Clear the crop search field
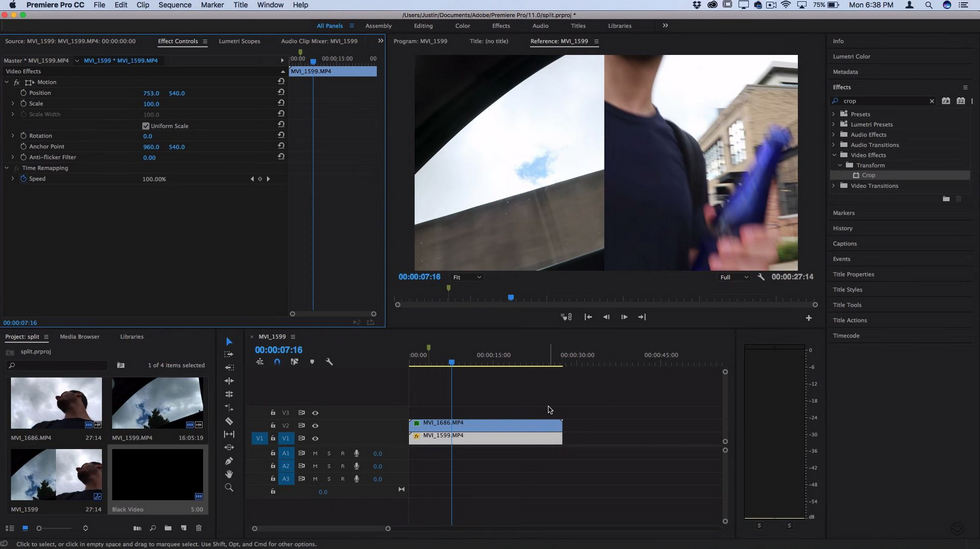This screenshot has height=549, width=980. click(931, 101)
